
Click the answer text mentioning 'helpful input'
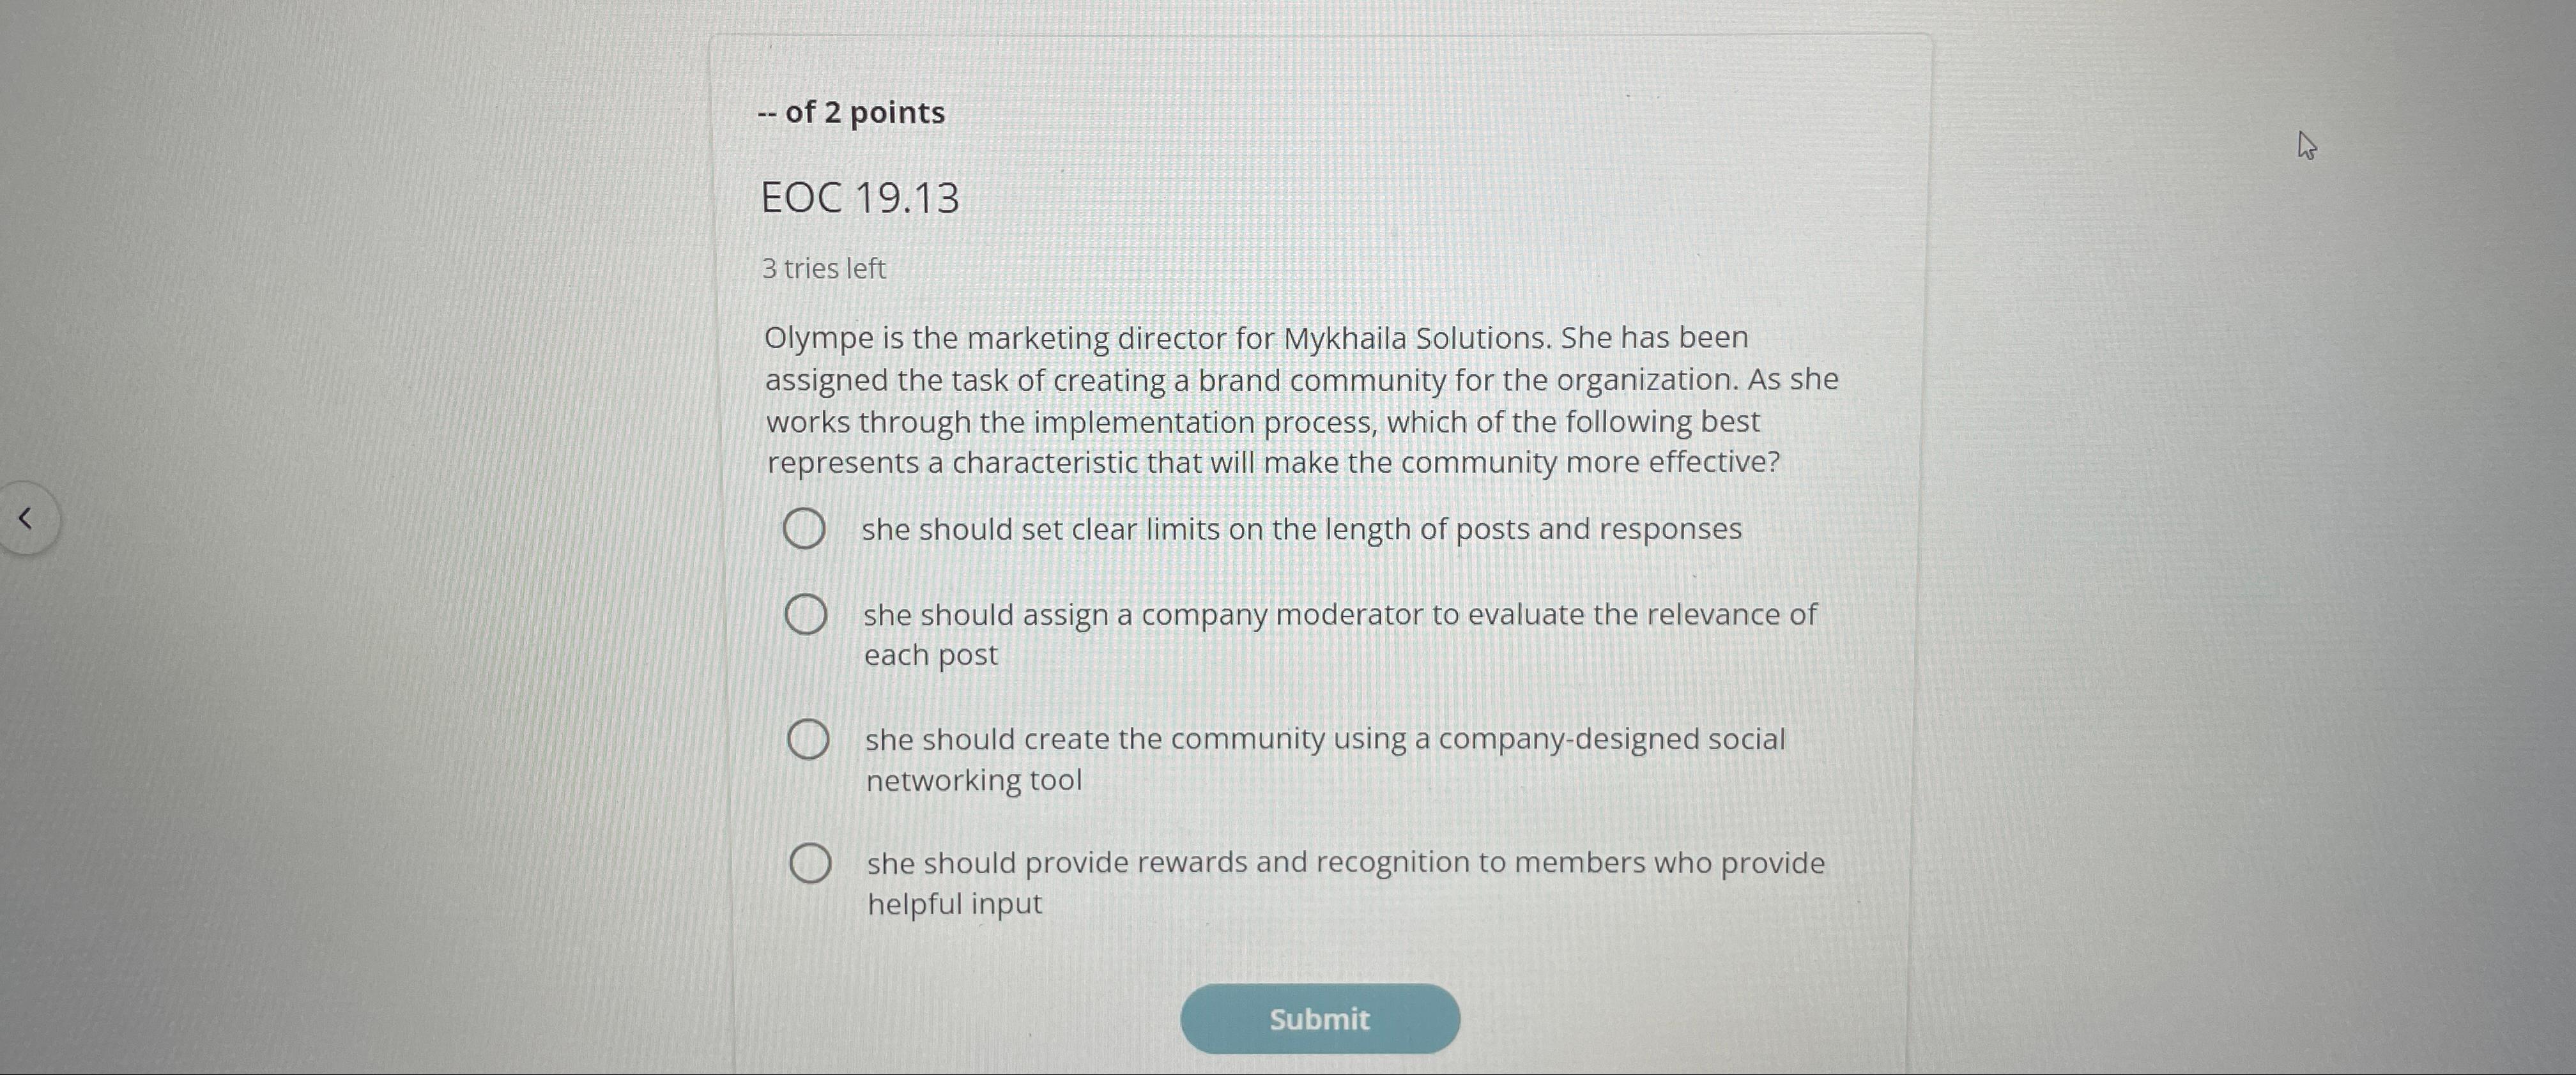point(1345,882)
